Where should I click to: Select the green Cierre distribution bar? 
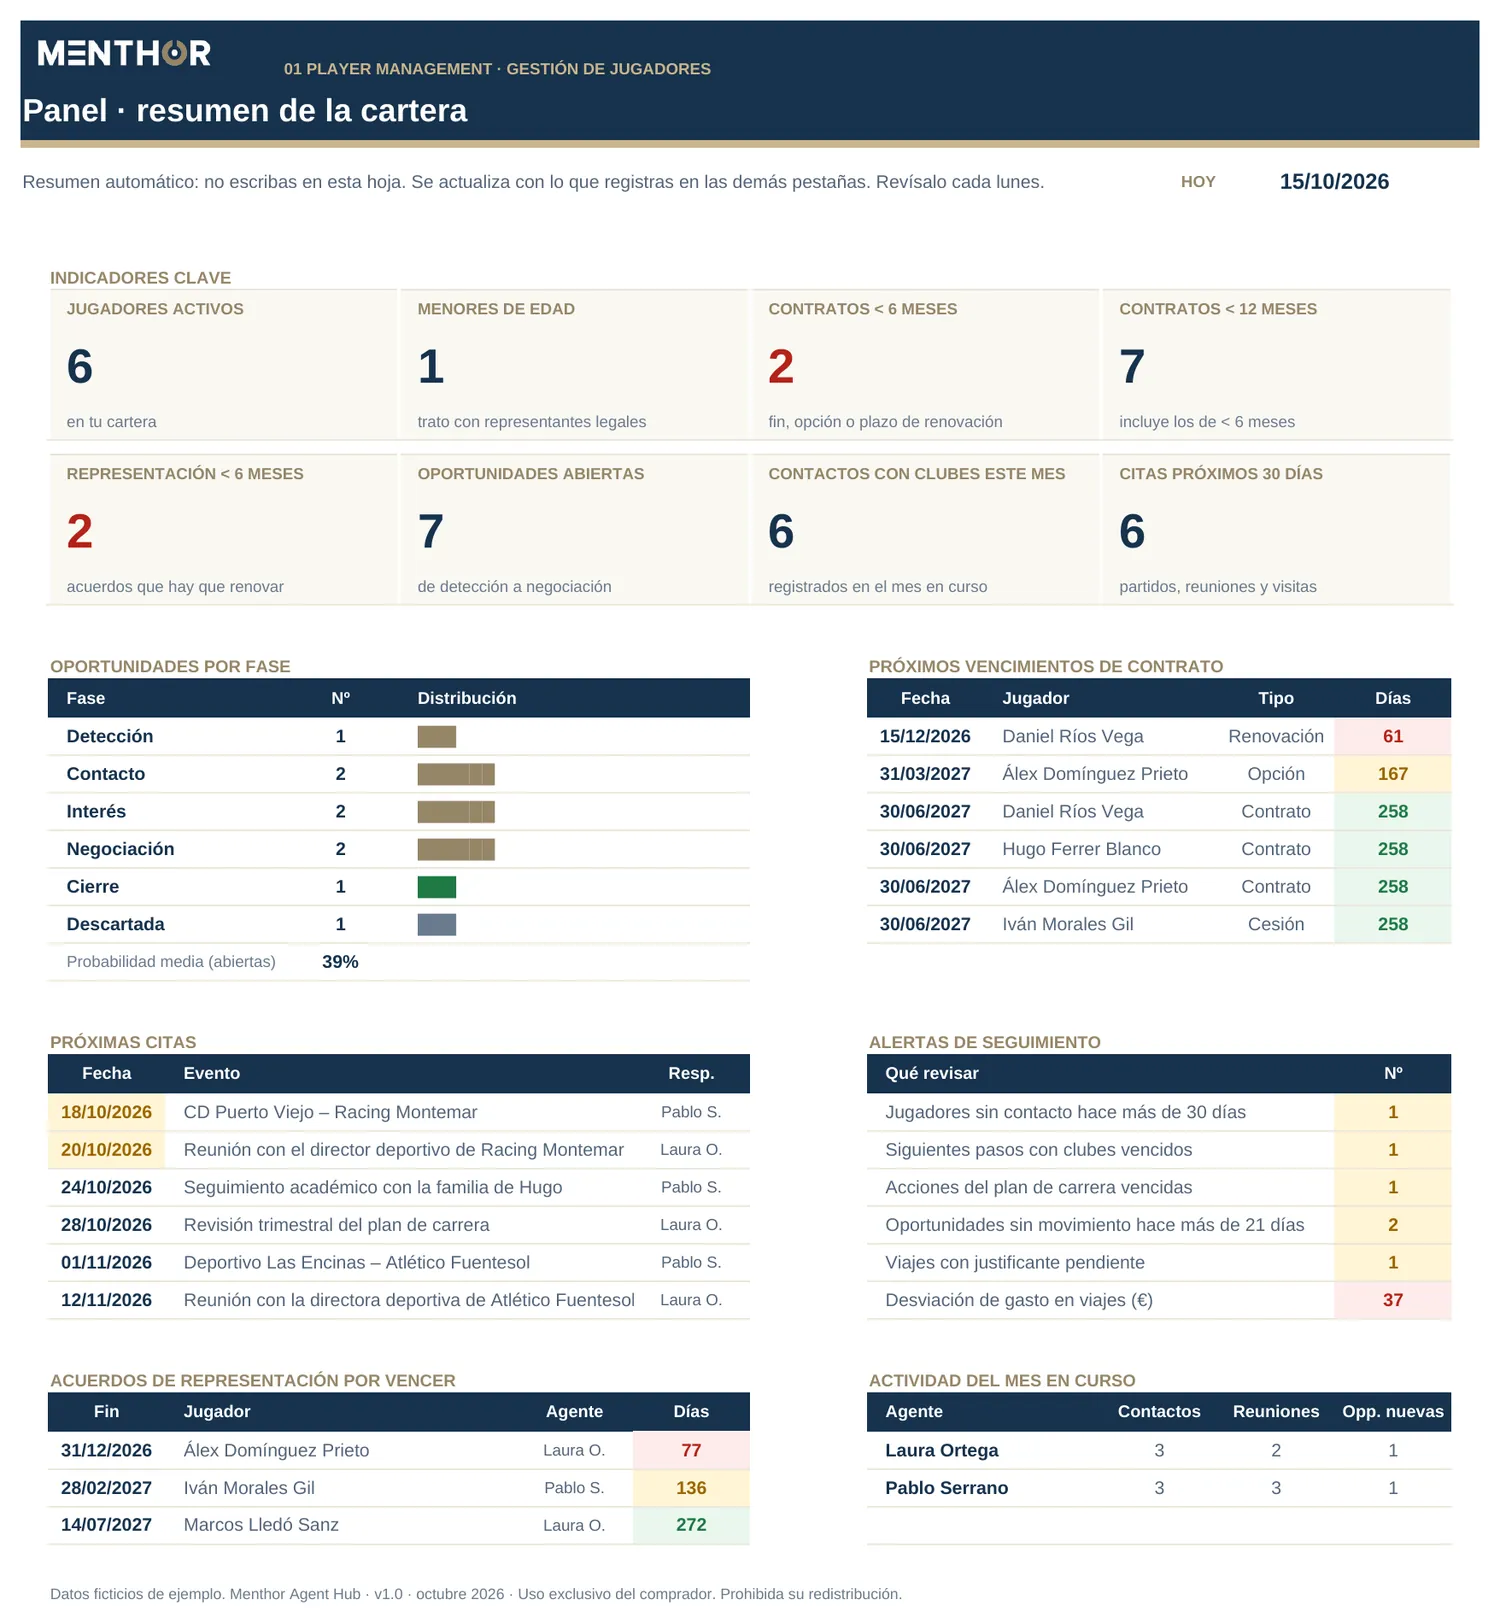point(437,887)
